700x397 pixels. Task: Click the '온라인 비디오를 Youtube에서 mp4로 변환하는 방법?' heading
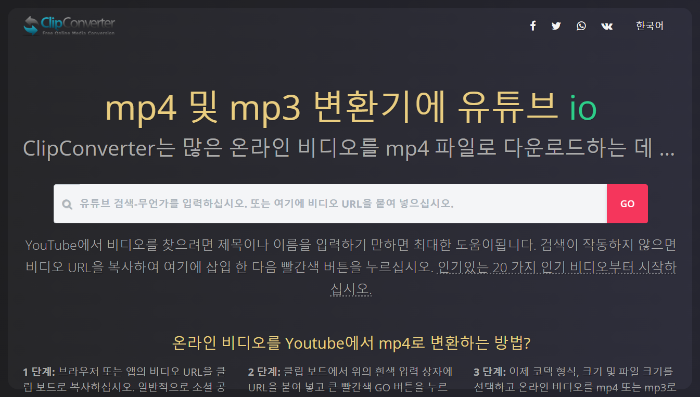click(x=351, y=343)
